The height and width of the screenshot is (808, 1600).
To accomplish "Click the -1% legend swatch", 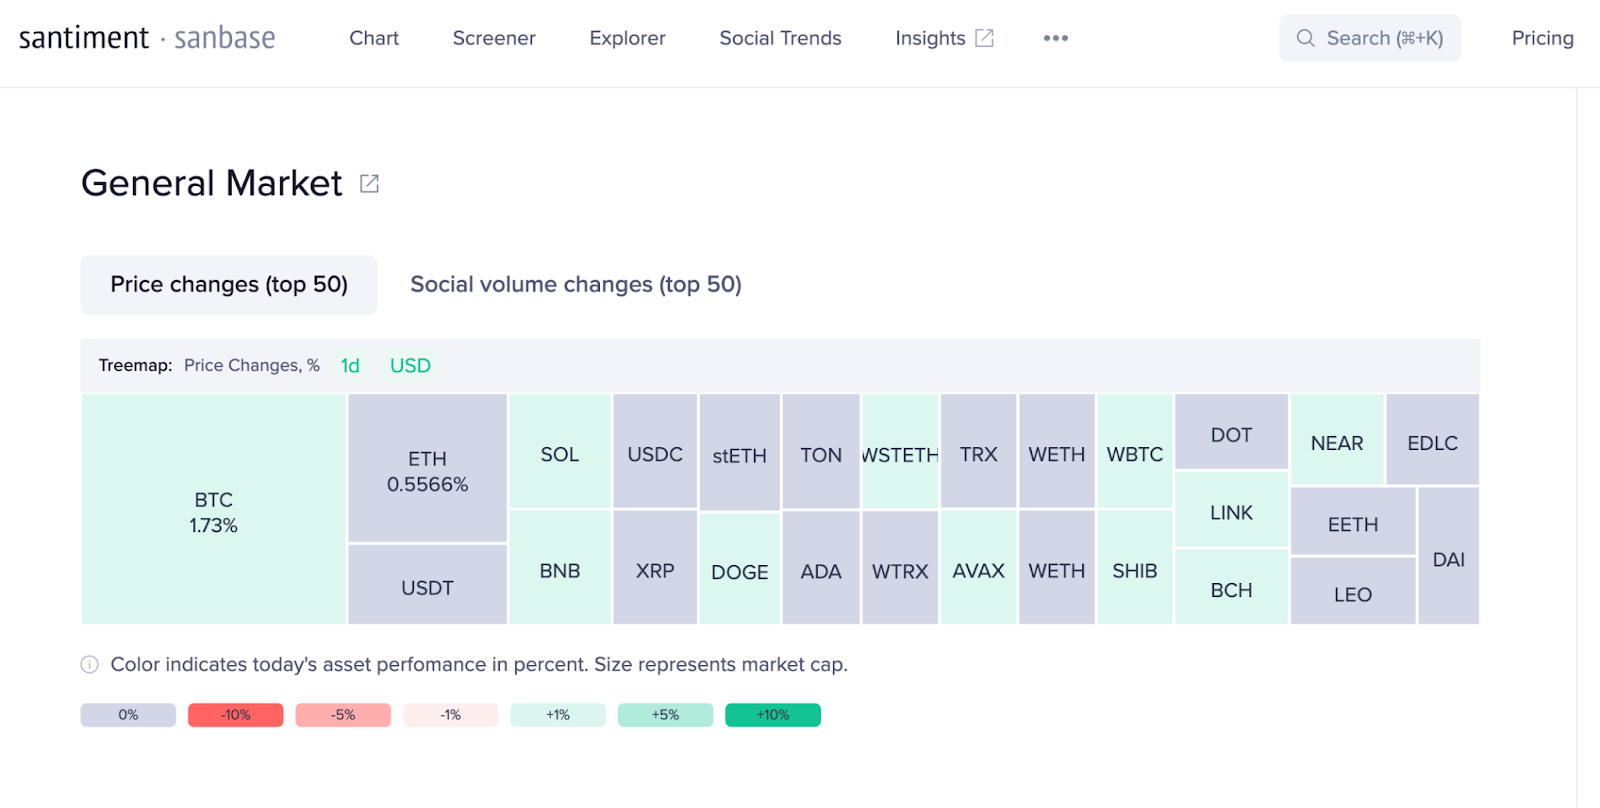I will click(x=451, y=715).
